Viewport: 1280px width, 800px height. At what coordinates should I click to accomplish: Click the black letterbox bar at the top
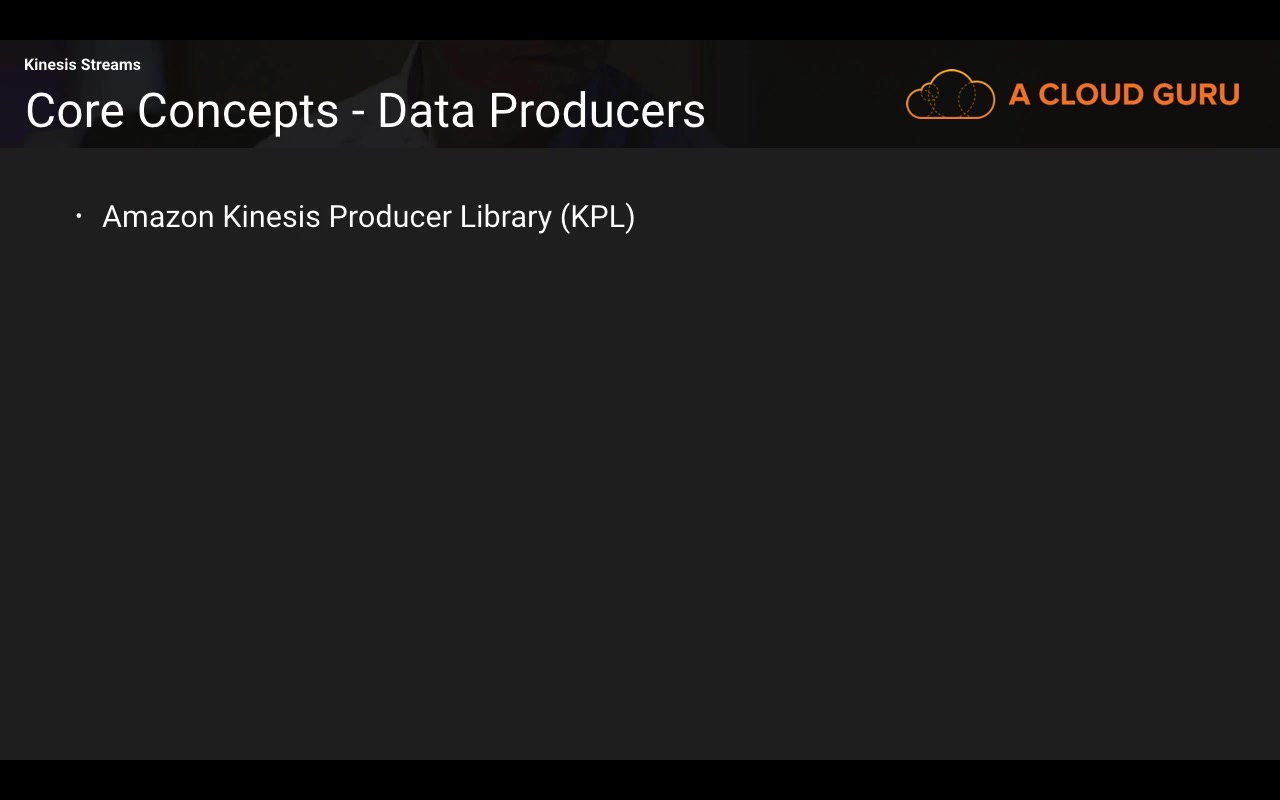(640, 19)
